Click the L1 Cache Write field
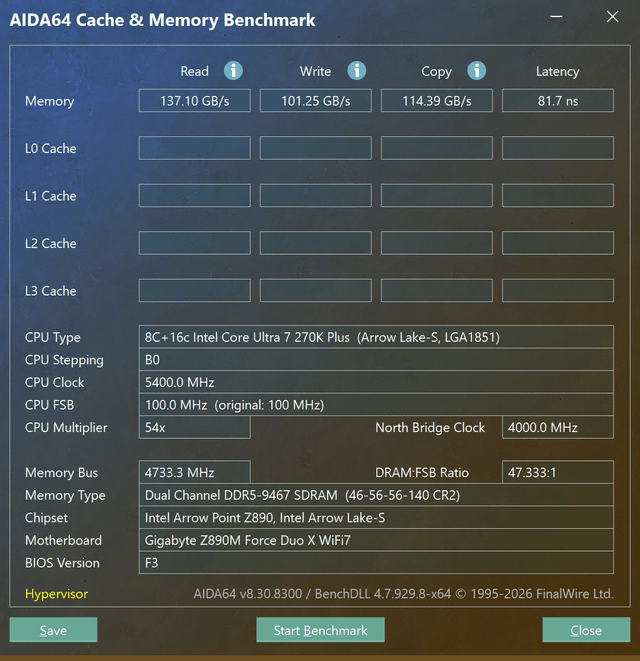 point(316,196)
